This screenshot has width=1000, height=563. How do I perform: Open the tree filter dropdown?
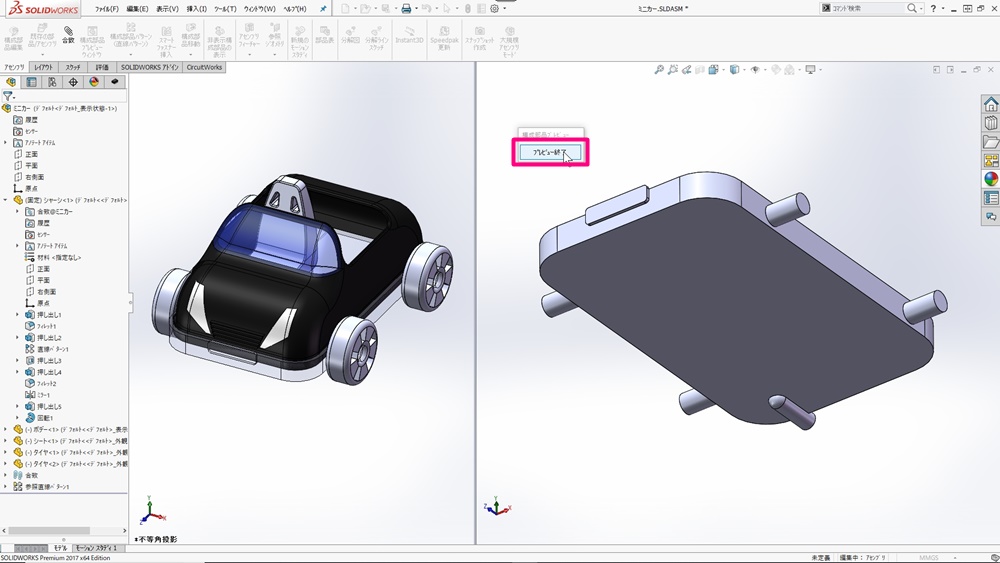9,97
